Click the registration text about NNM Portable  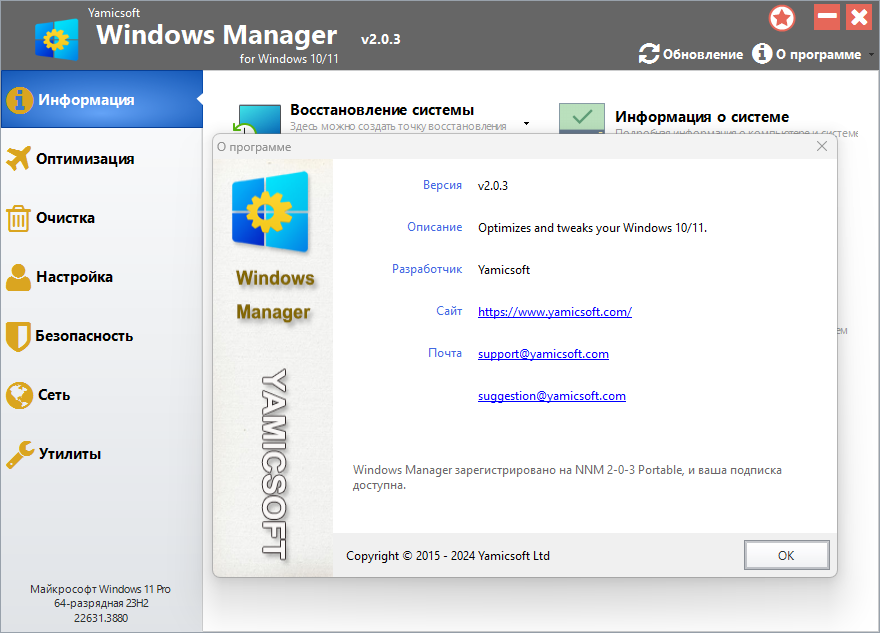(x=567, y=478)
